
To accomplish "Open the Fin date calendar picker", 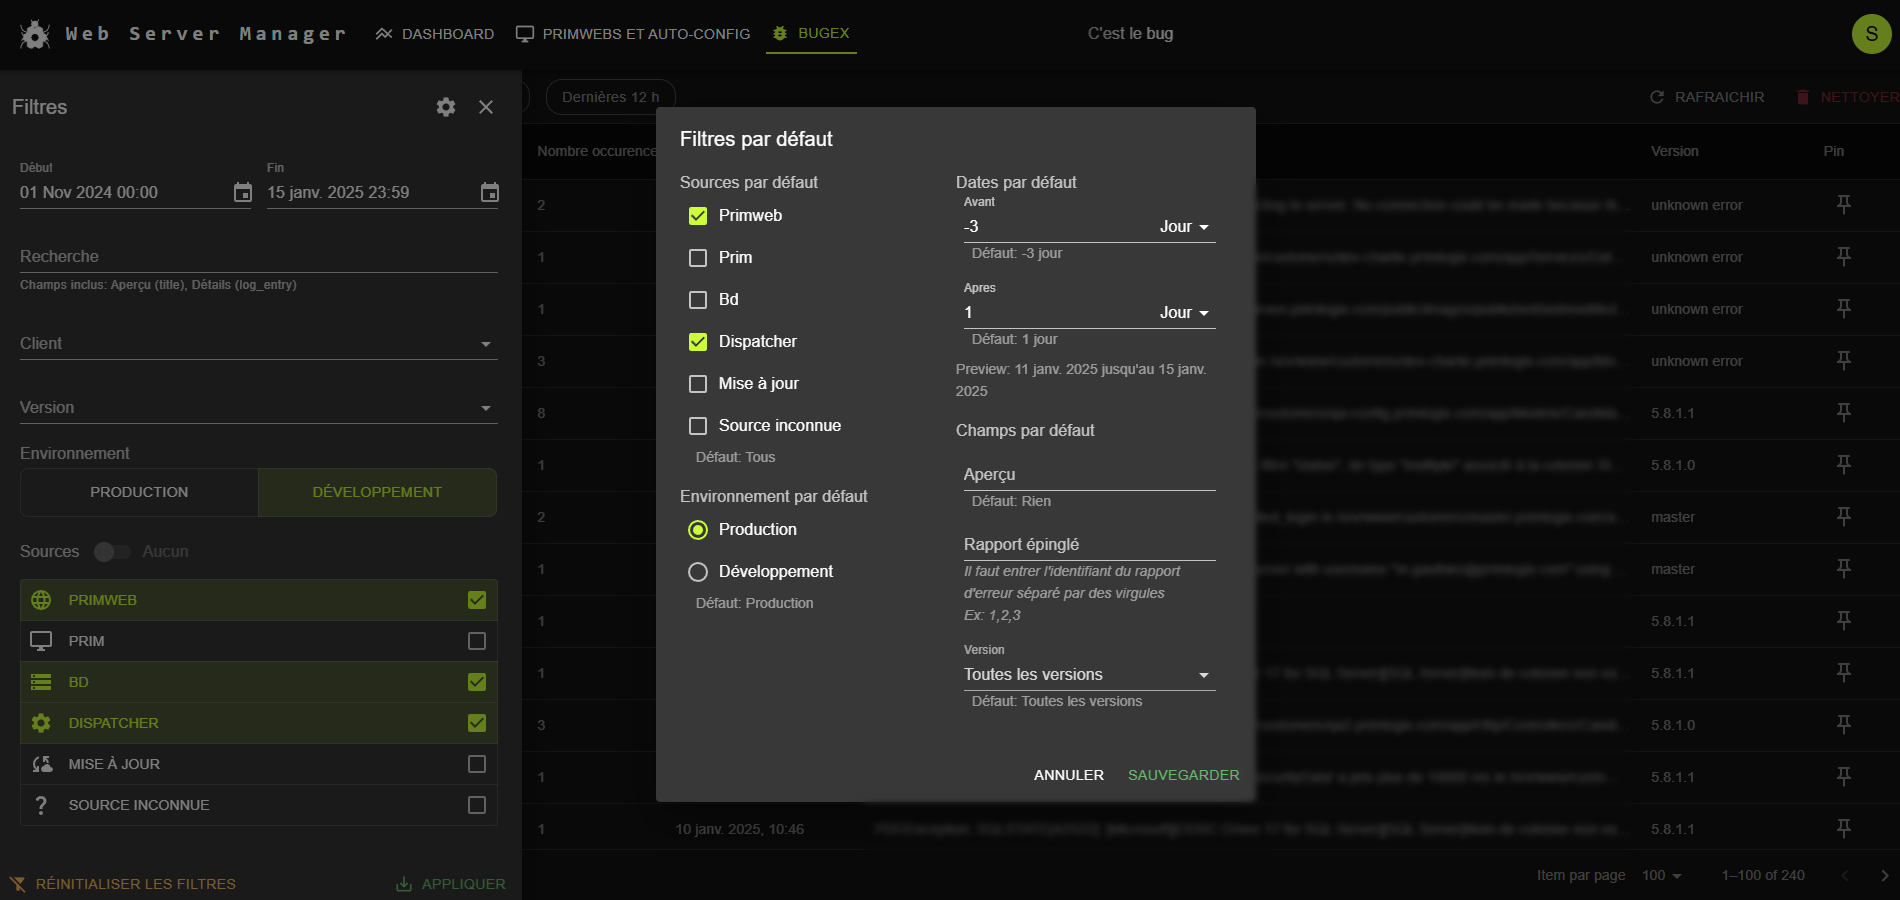I will [489, 192].
